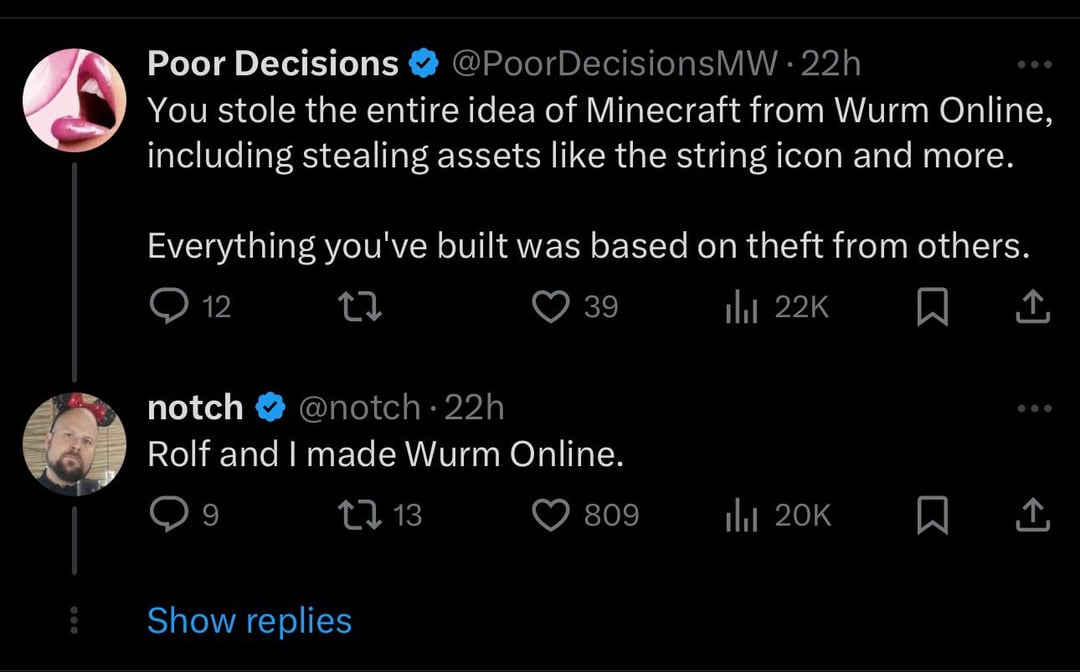Repost the Poor Decisions tweet
Screen dimensions: 1080x672
pos(362,306)
